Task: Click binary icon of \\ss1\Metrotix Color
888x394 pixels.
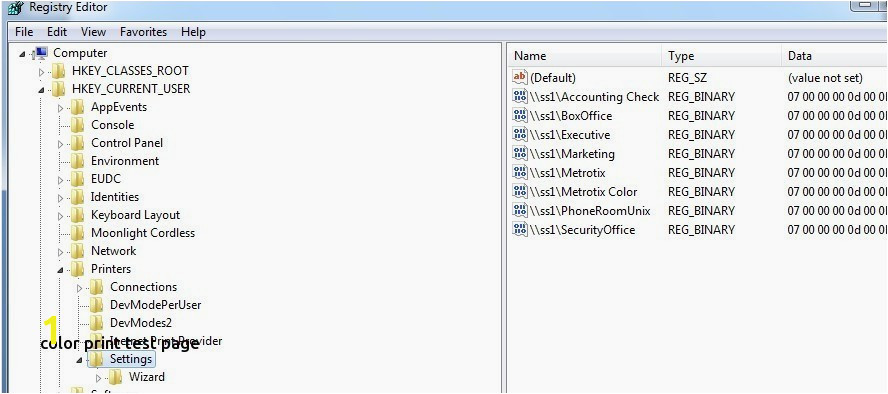Action: click(x=519, y=191)
